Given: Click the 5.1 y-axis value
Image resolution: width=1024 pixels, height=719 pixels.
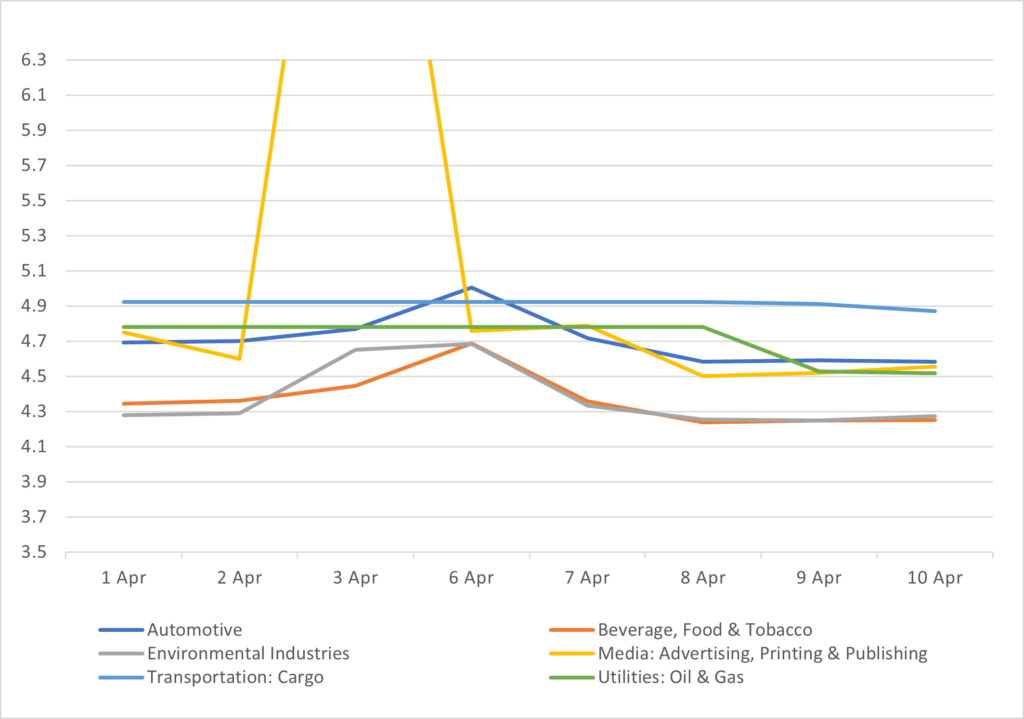Looking at the screenshot, I should tap(33, 271).
